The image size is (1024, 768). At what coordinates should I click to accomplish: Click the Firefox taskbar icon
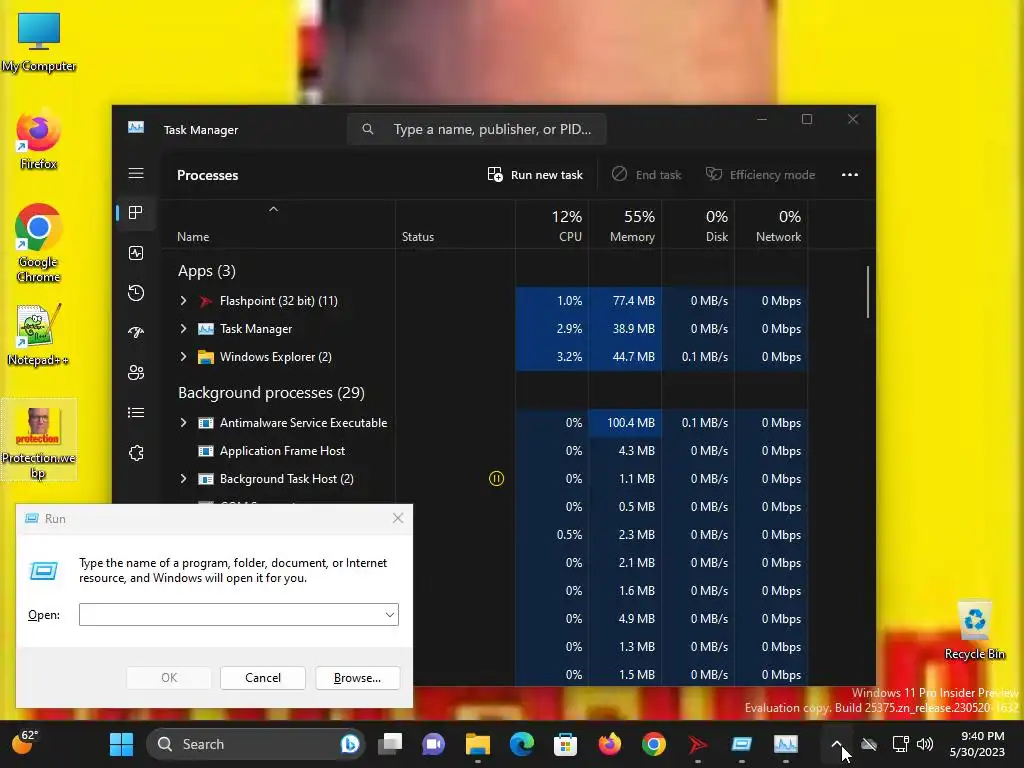tap(609, 744)
